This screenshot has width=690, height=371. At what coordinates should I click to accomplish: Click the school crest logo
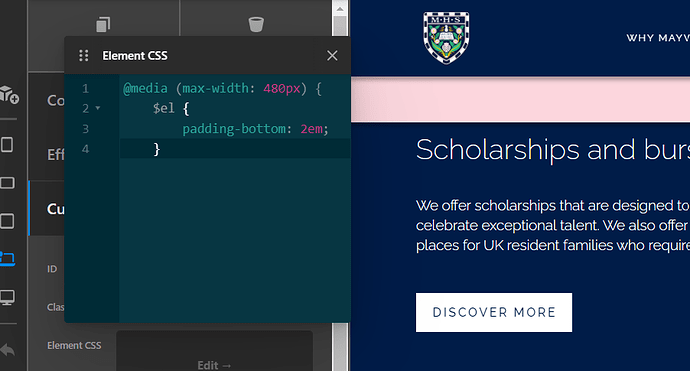(x=446, y=38)
